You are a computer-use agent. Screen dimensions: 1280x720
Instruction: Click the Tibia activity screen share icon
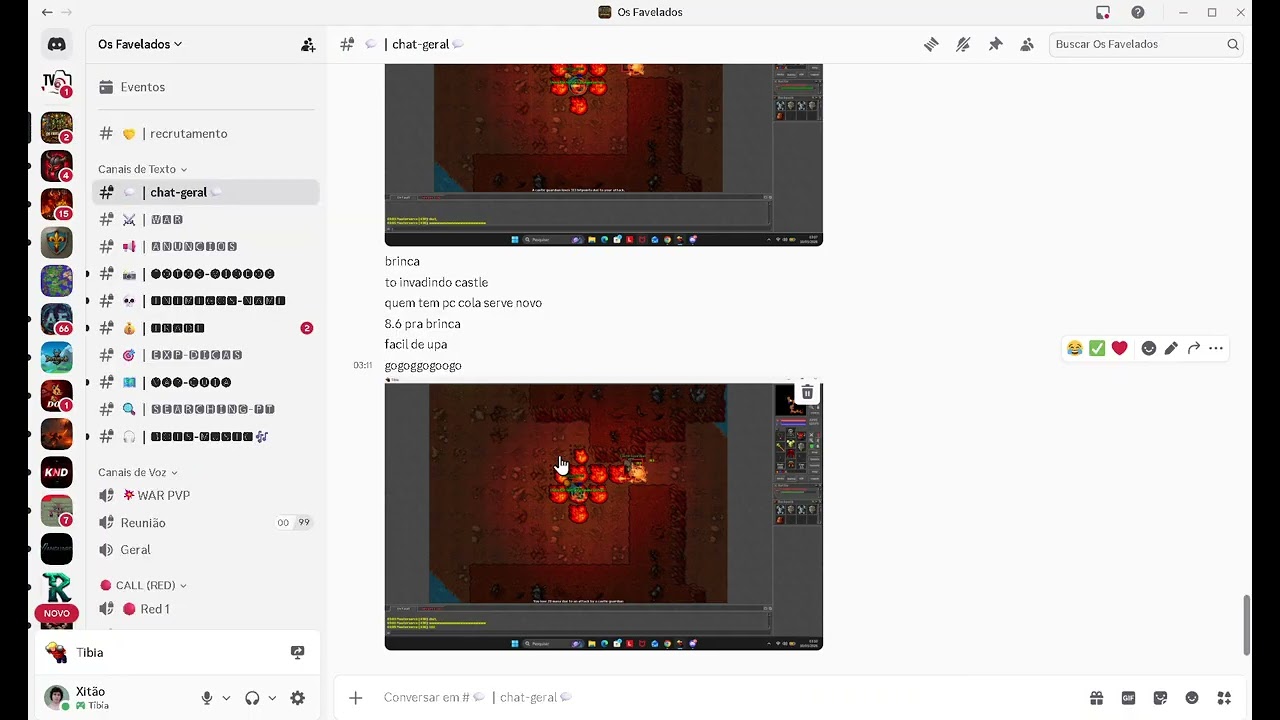(297, 652)
